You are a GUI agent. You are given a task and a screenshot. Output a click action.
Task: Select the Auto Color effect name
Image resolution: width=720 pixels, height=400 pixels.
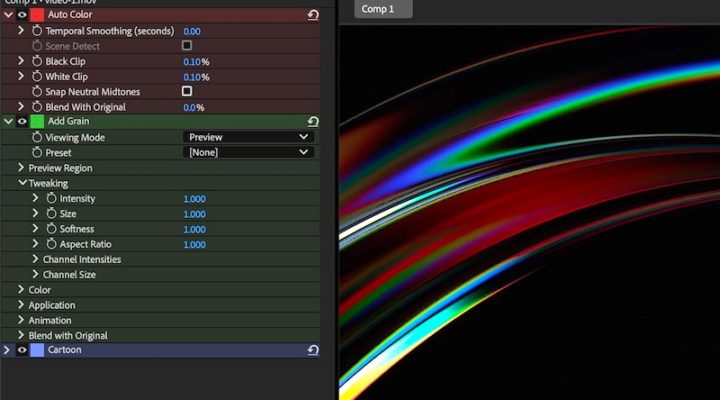(x=70, y=15)
